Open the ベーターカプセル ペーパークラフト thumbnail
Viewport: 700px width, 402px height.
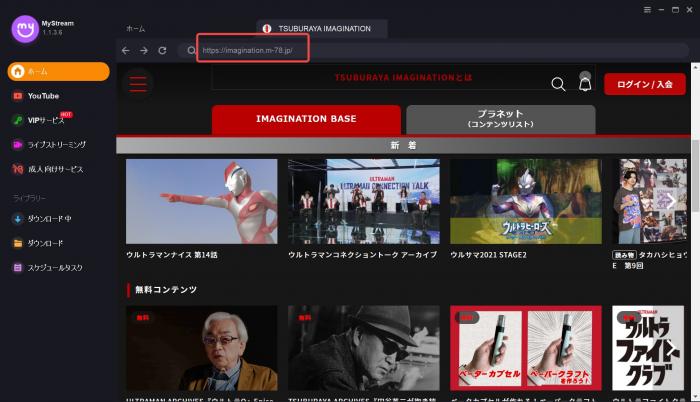click(526, 348)
